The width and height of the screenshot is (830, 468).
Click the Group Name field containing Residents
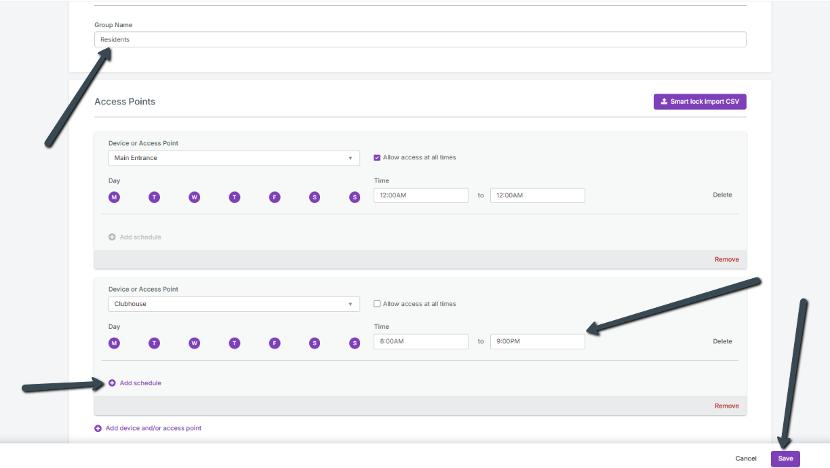point(420,40)
